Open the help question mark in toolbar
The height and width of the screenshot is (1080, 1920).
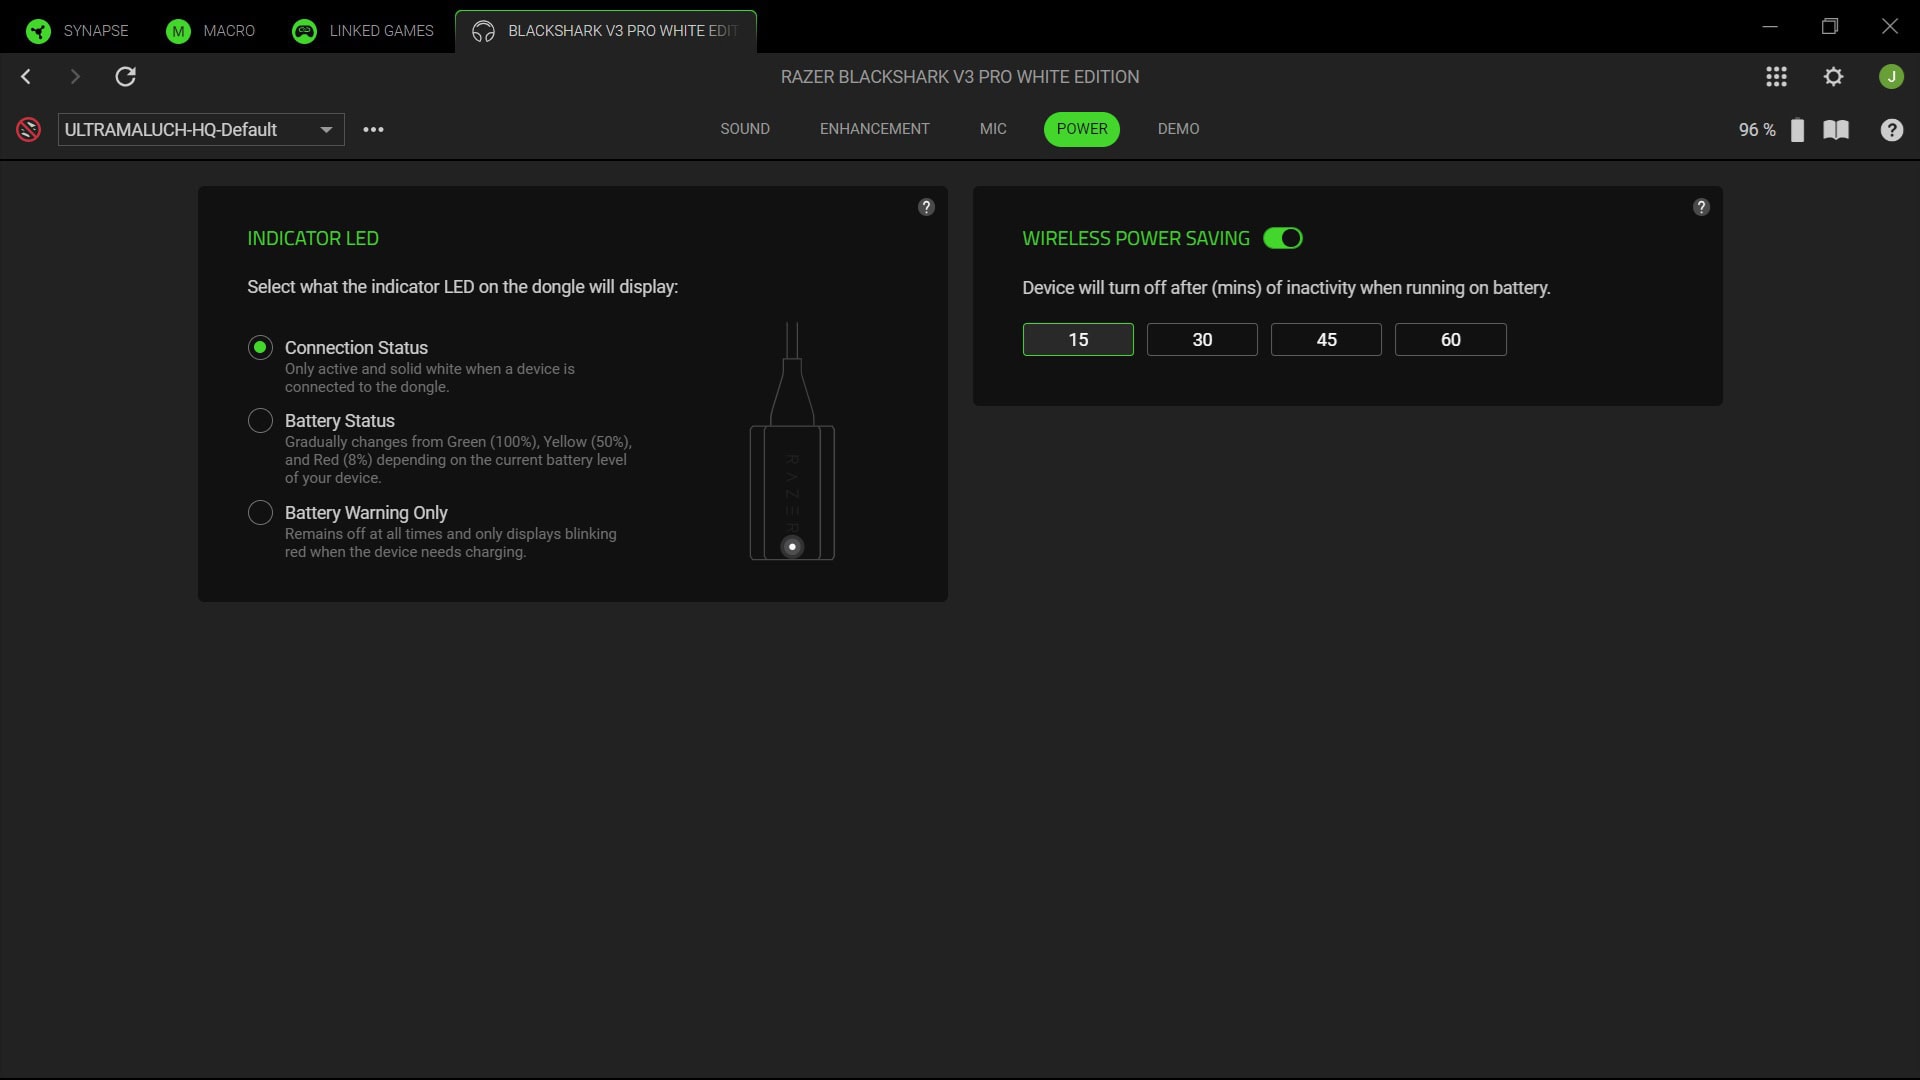(1892, 130)
